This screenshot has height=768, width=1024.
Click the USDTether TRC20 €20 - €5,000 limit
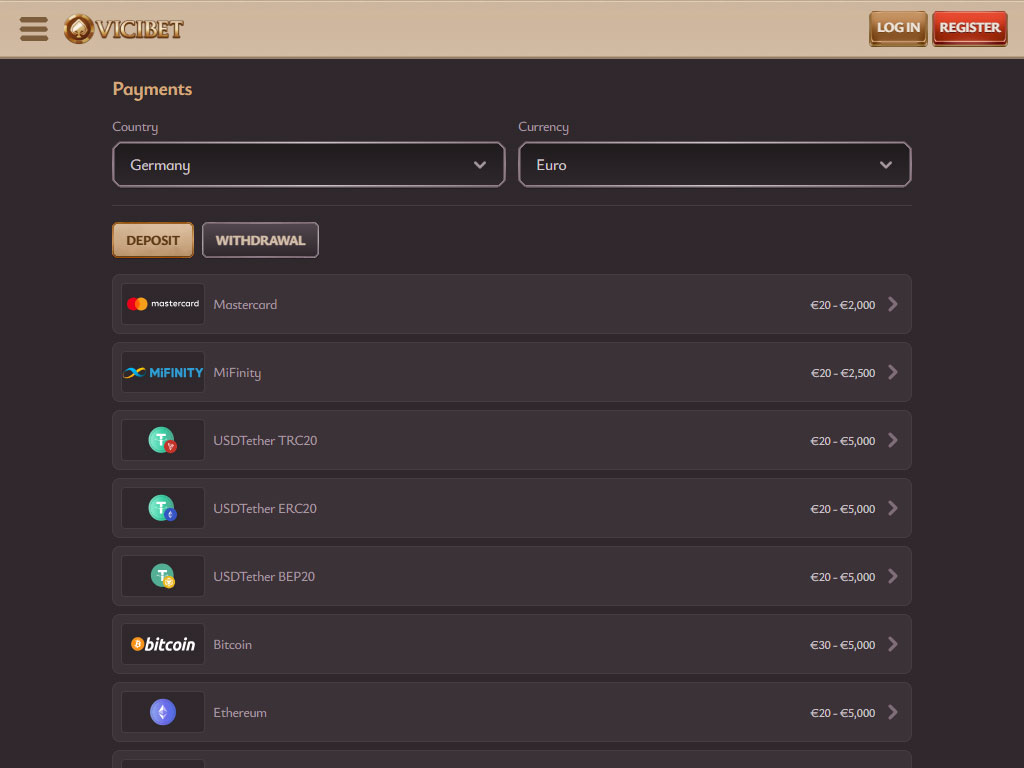pyautogui.click(x=842, y=441)
